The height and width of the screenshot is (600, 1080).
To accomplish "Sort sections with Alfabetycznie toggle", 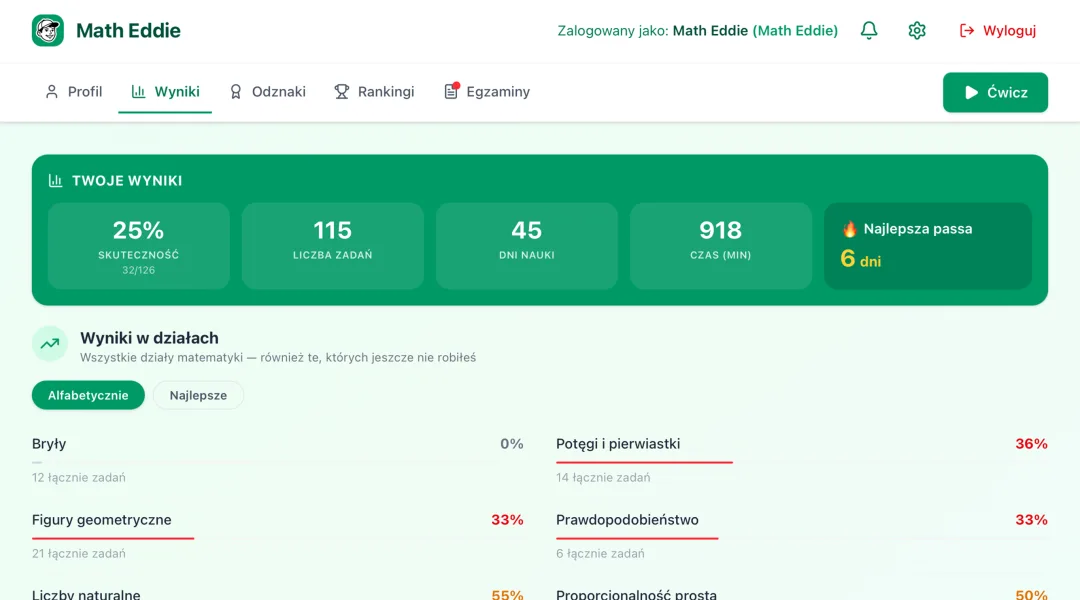I will [x=88, y=395].
